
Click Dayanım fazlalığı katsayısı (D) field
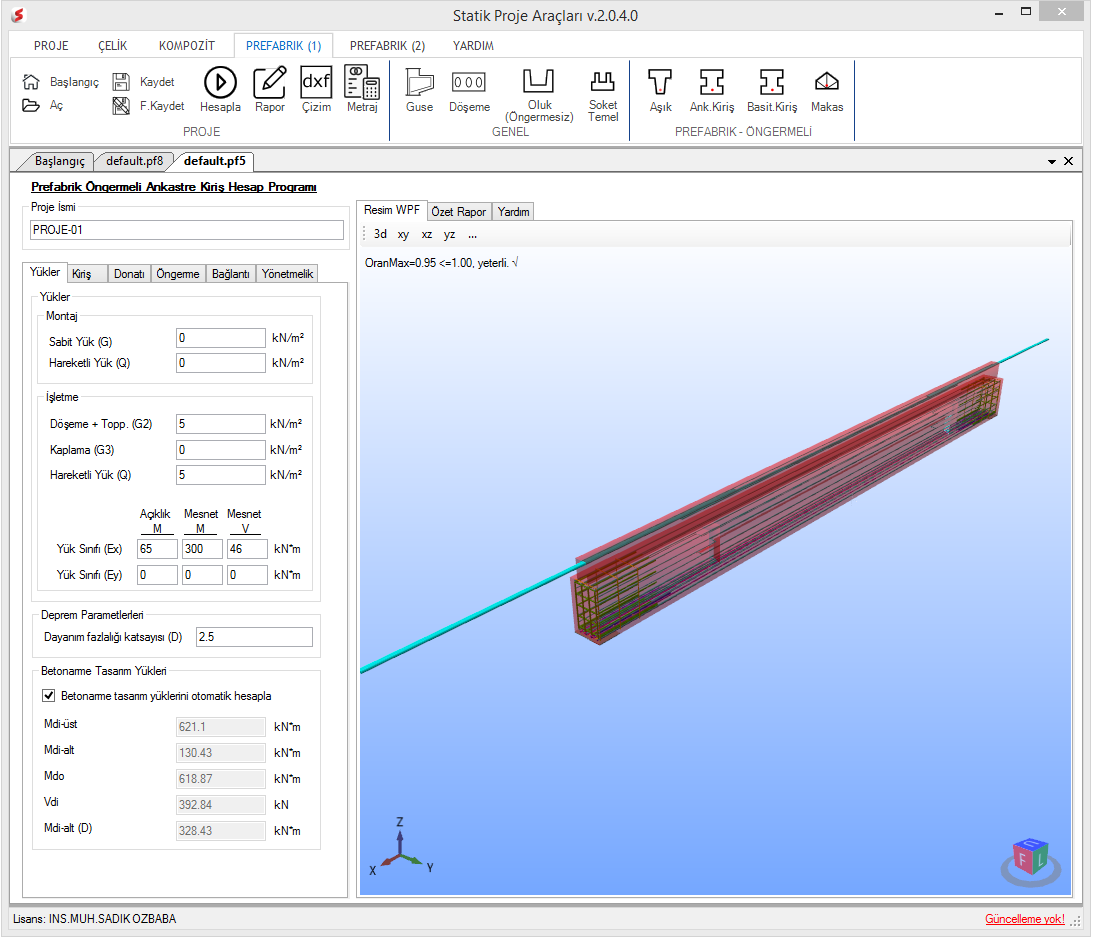point(254,637)
